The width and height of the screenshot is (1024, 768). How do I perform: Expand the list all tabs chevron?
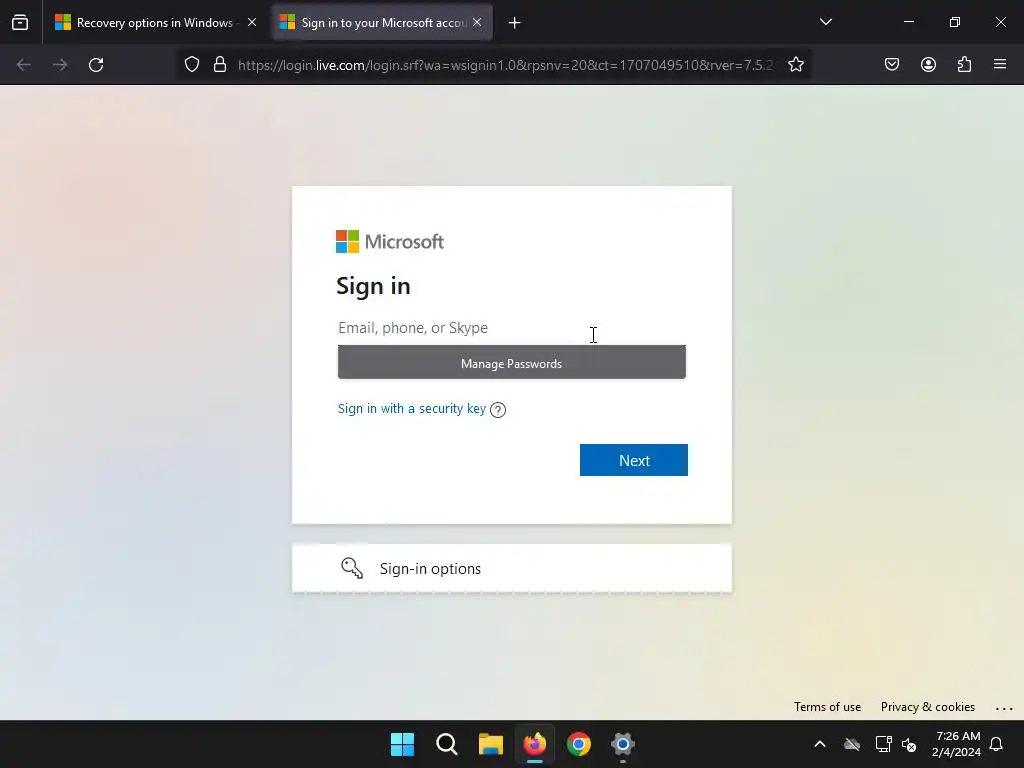[x=825, y=22]
